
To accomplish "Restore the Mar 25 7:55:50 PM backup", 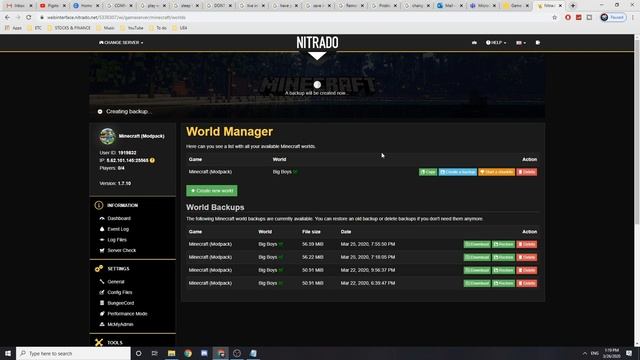I will (503, 244).
